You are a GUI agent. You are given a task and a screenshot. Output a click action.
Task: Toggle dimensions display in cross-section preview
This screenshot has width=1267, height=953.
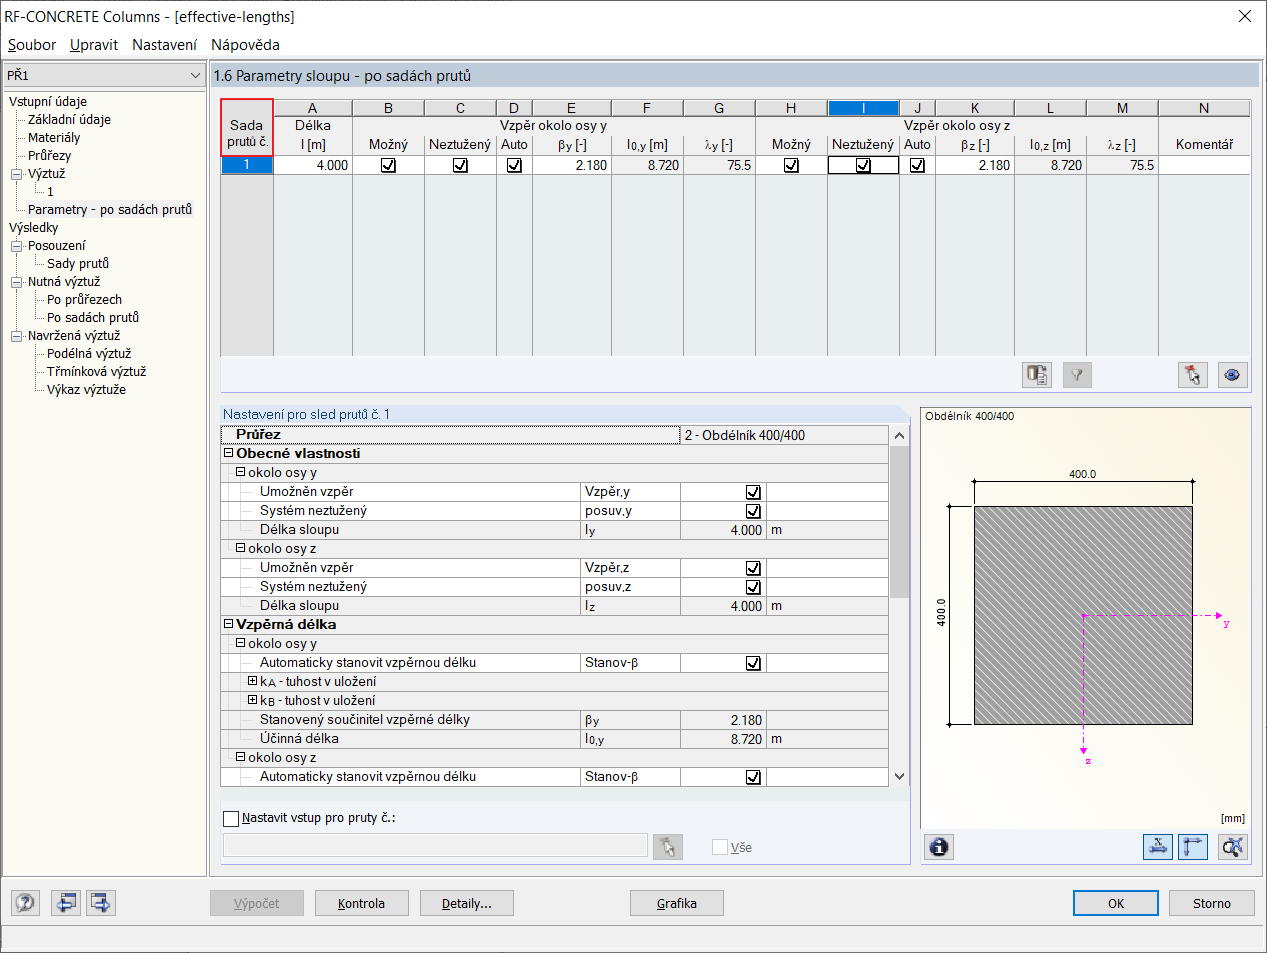(x=1157, y=847)
